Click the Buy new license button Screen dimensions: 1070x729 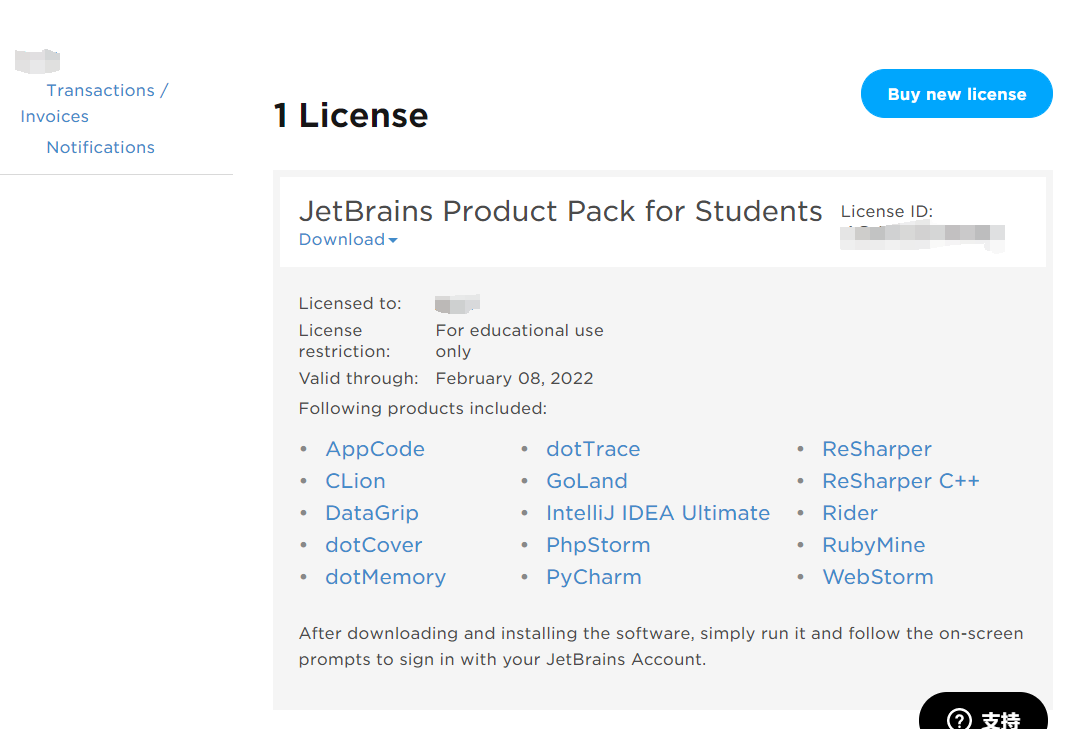pos(956,94)
